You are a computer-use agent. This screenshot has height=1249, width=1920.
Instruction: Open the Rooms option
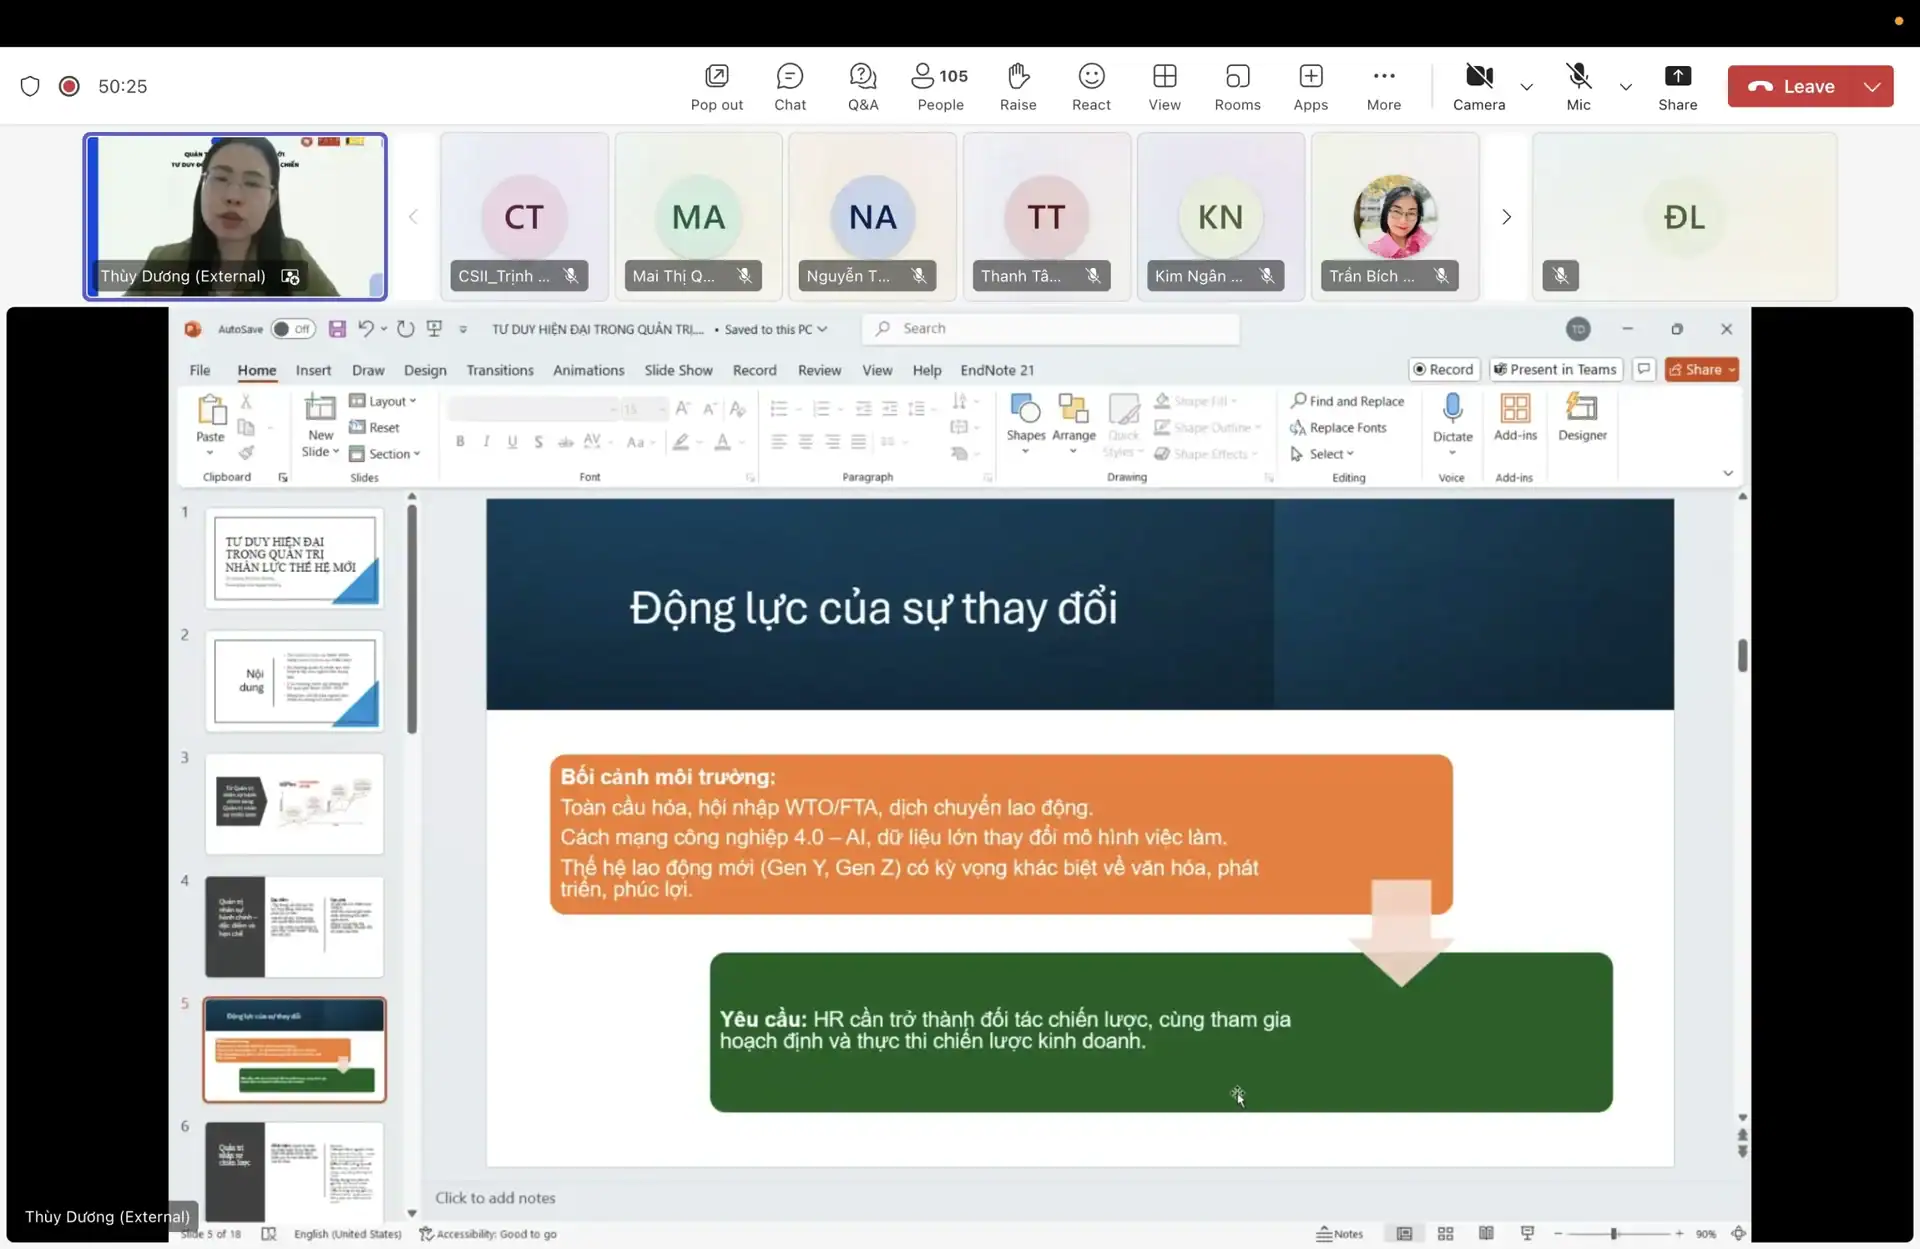[1237, 87]
